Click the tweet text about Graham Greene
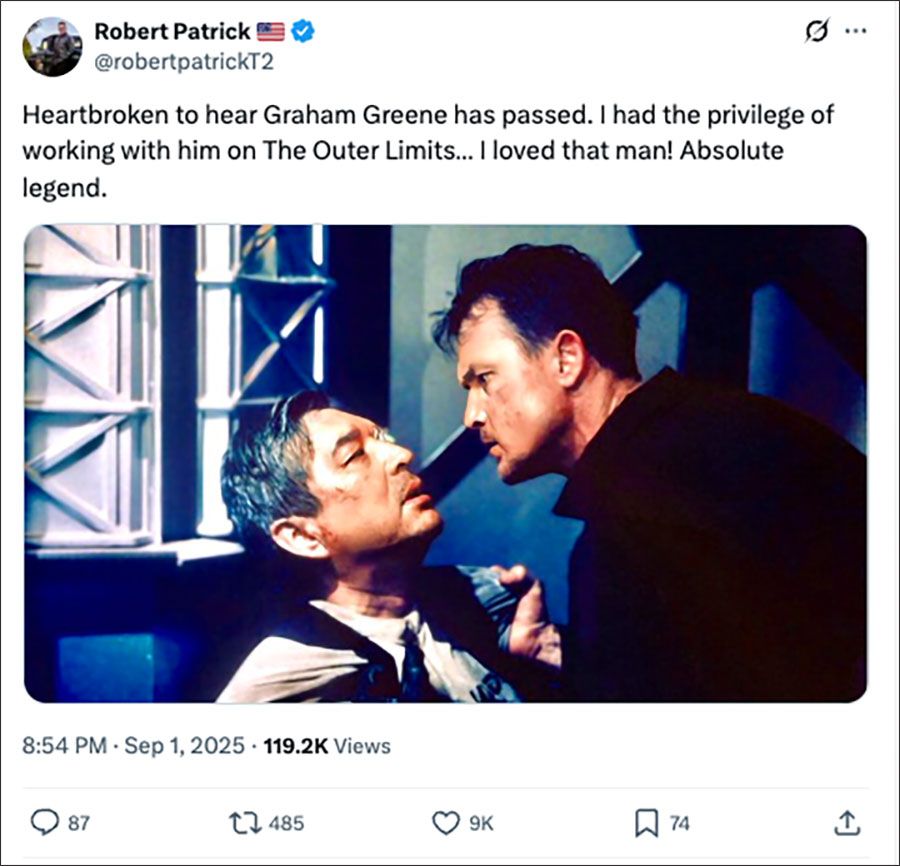 pyautogui.click(x=428, y=150)
